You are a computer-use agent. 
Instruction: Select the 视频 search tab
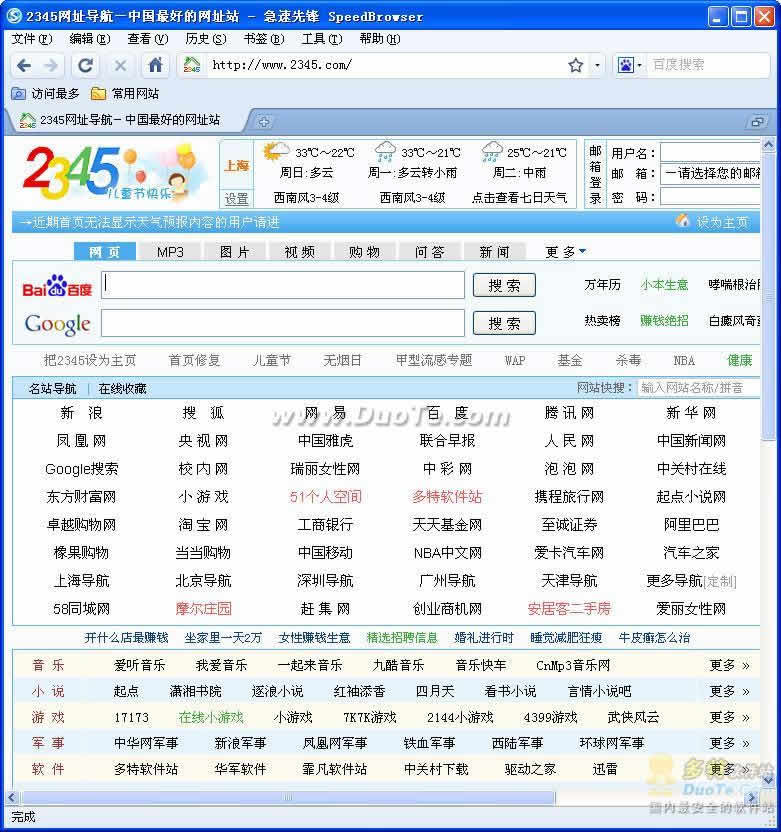pos(299,252)
